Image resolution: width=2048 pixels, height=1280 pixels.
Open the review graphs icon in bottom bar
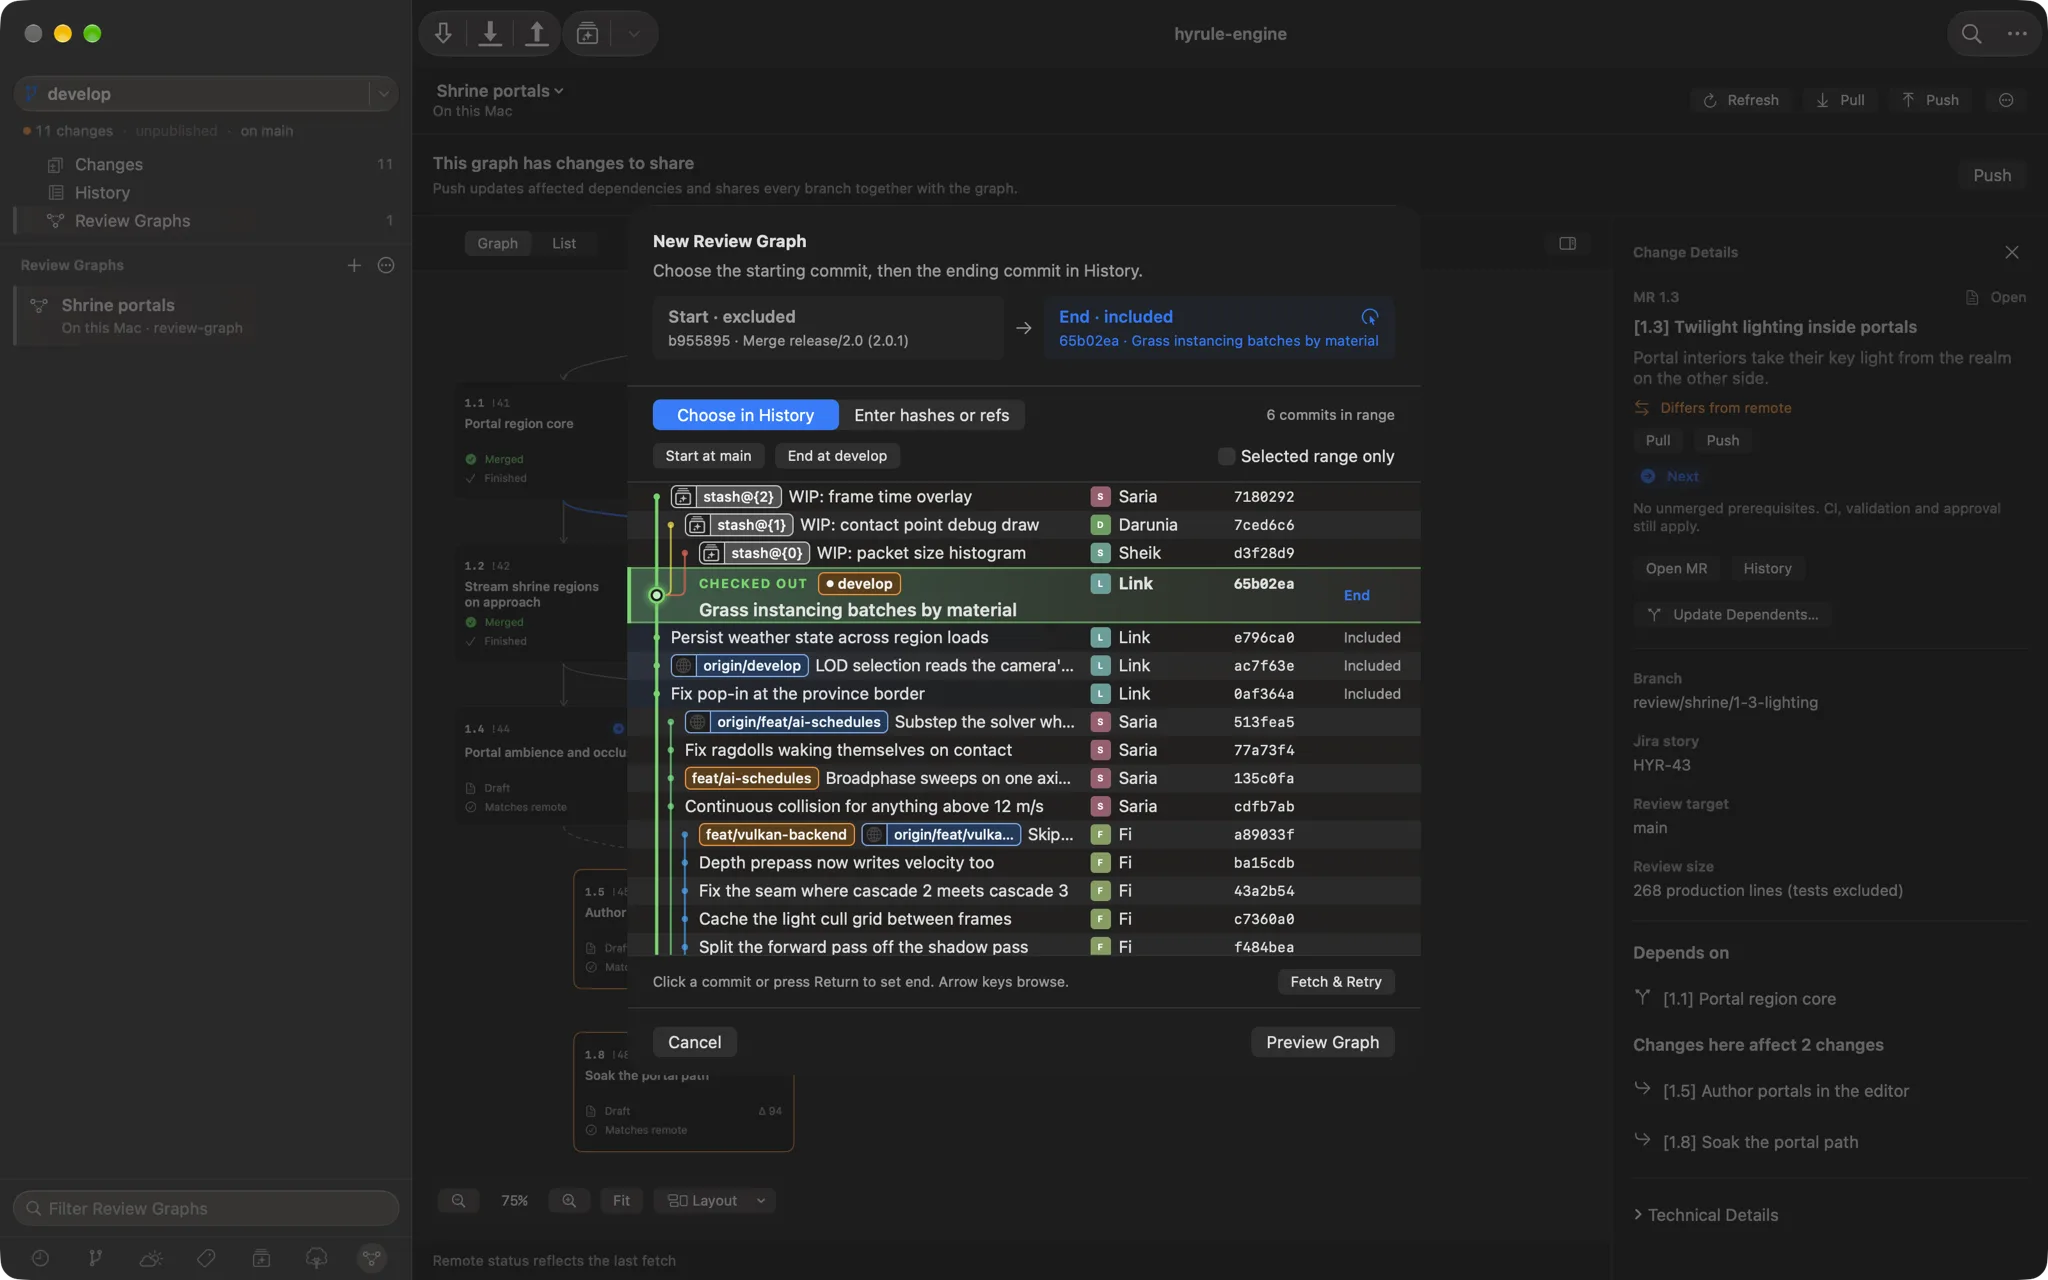(371, 1258)
